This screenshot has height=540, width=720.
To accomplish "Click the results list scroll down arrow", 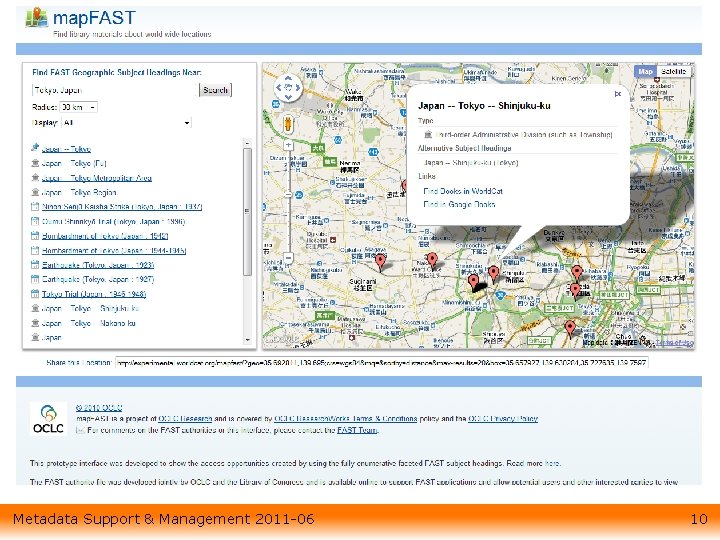I will [248, 340].
